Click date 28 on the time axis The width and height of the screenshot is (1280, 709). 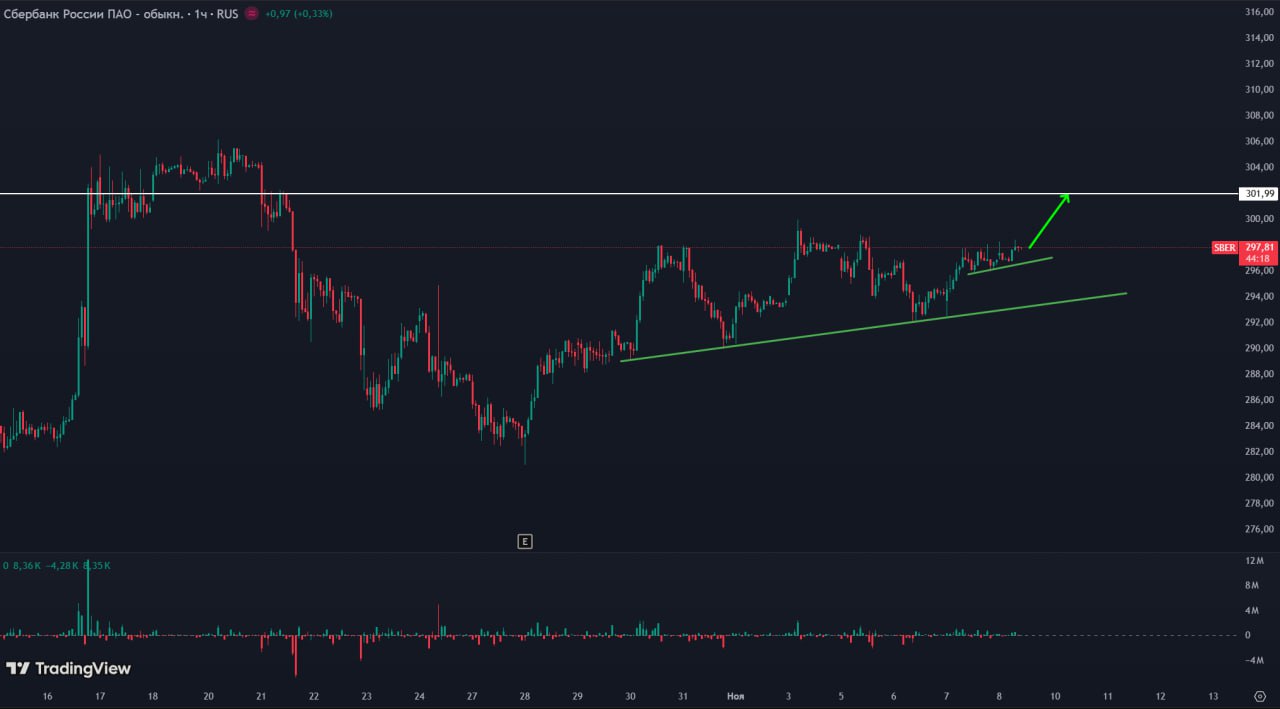(x=525, y=696)
